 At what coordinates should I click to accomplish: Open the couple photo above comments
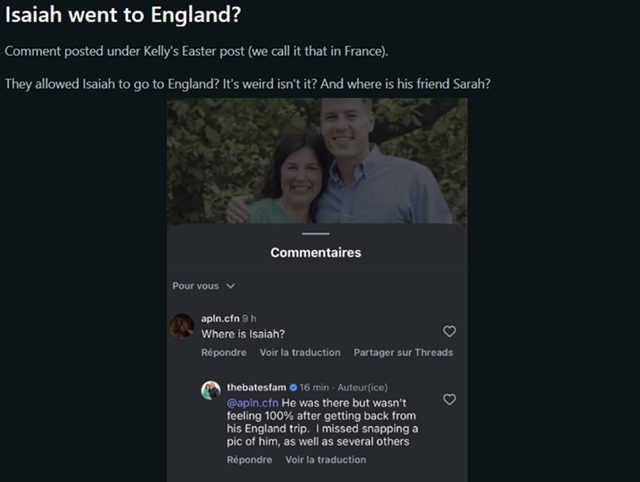317,161
